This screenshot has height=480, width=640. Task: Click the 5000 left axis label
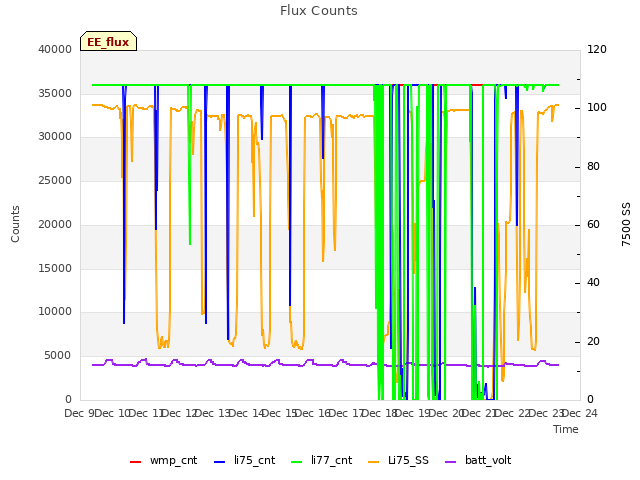click(x=58, y=356)
